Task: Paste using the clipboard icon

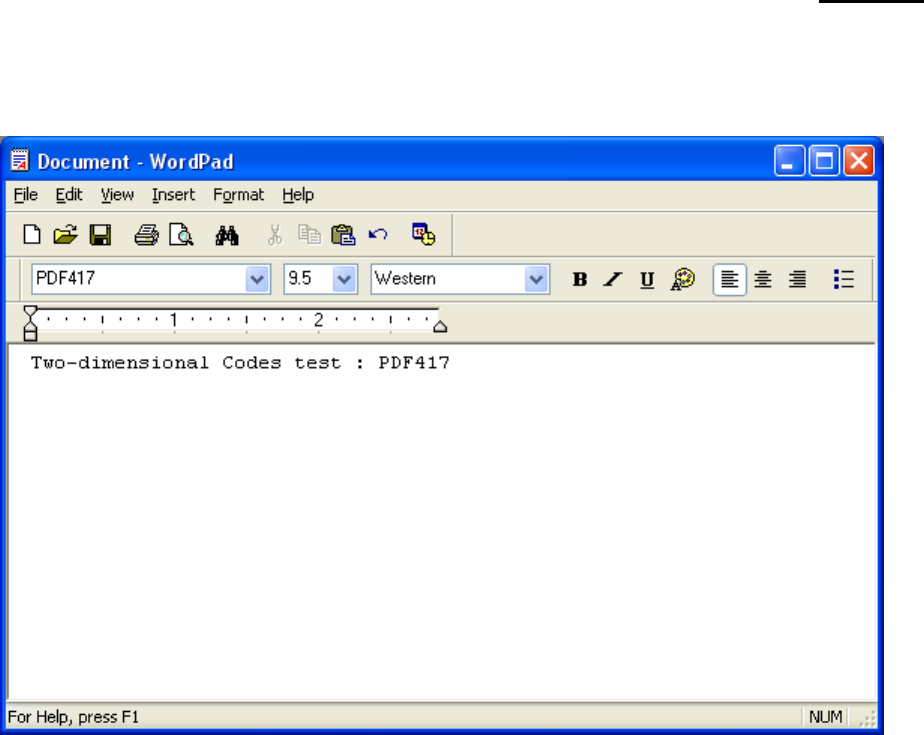Action: 343,235
